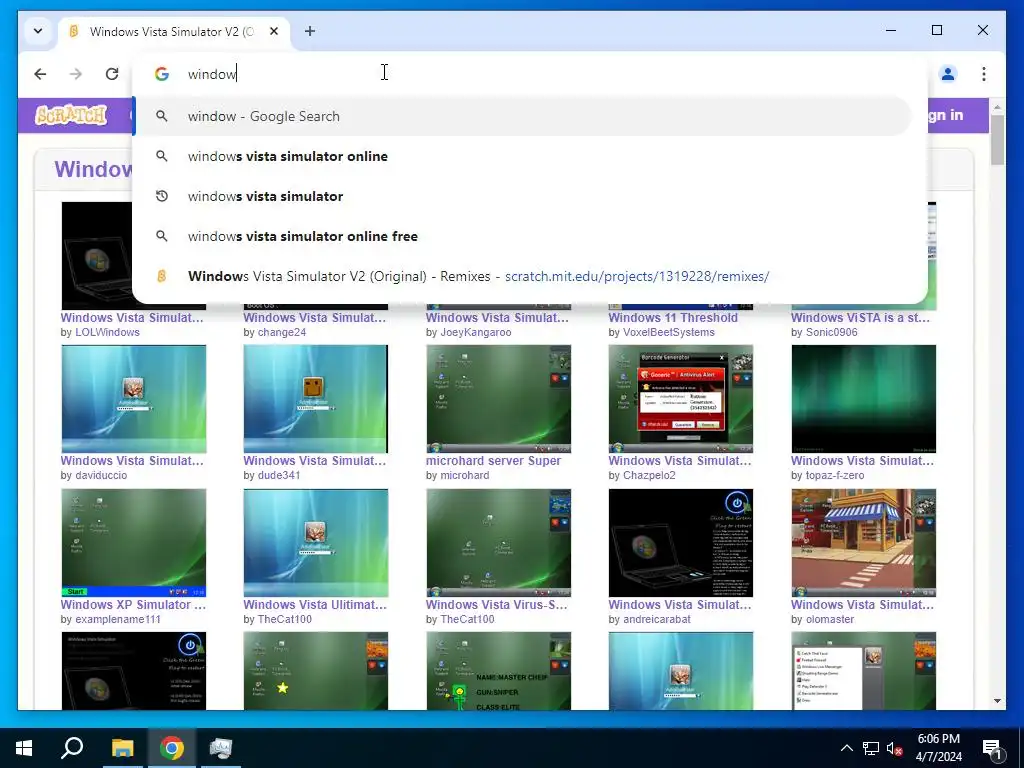Open the Windows Vista Virus-S thumbnail
The width and height of the screenshot is (1024, 768).
[x=498, y=542]
